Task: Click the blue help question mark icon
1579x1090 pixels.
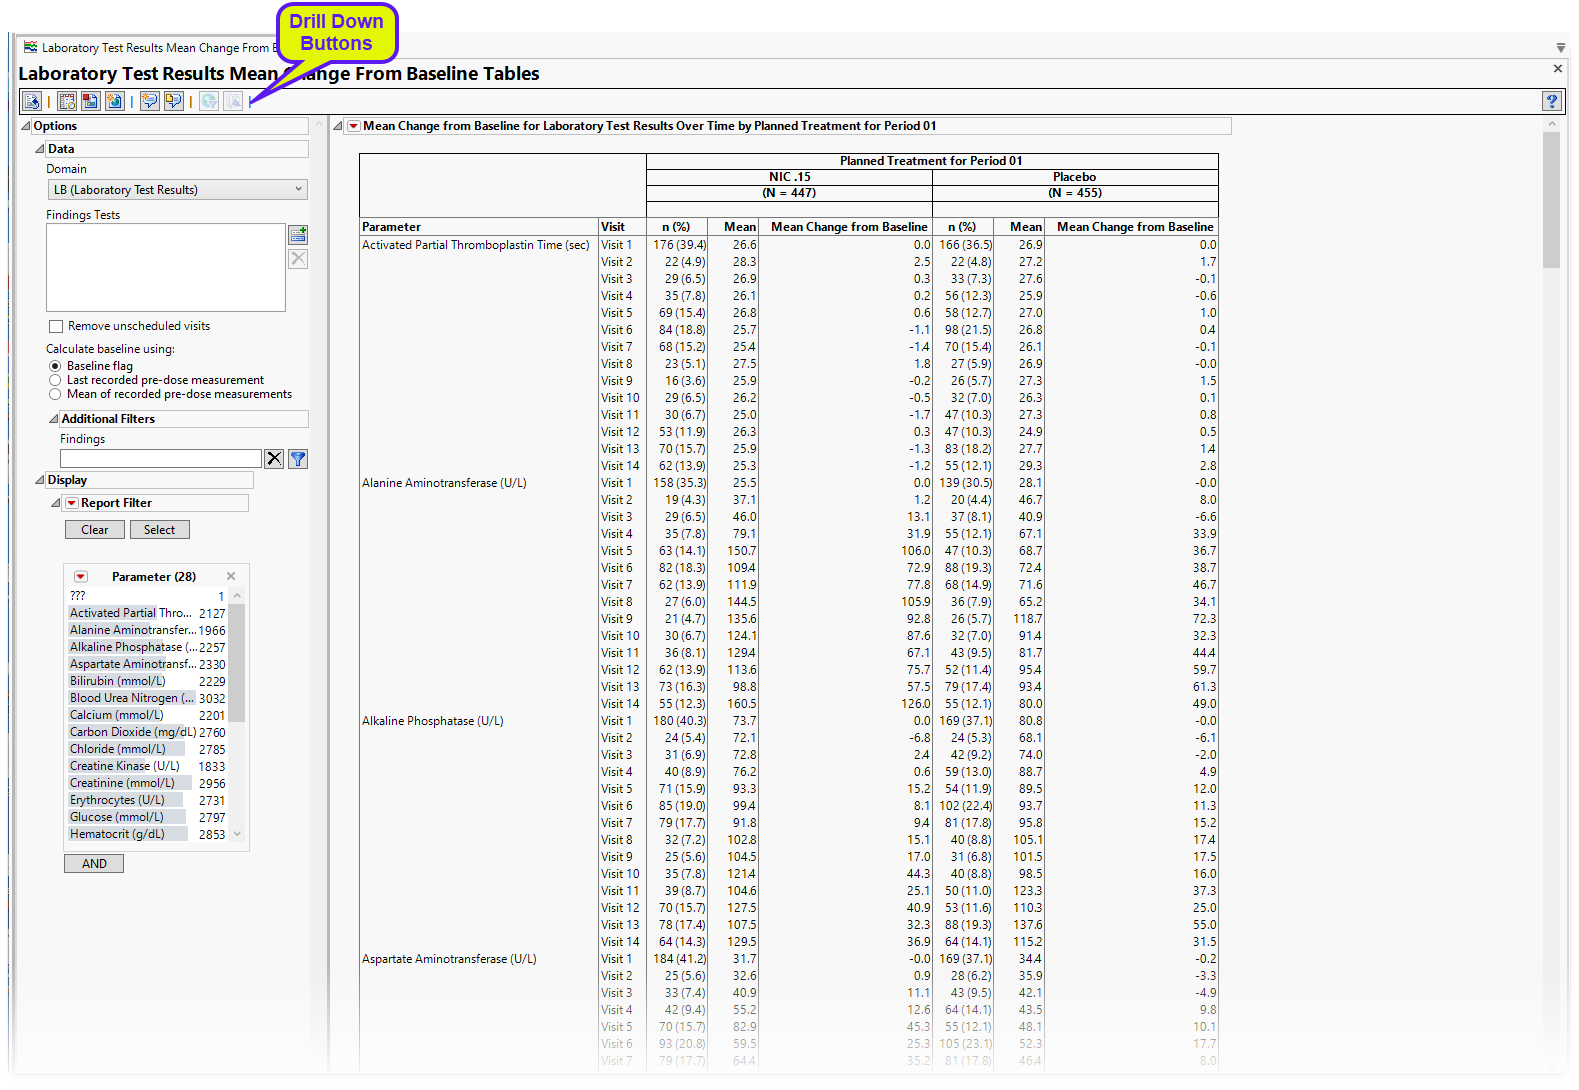Action: point(1551,101)
